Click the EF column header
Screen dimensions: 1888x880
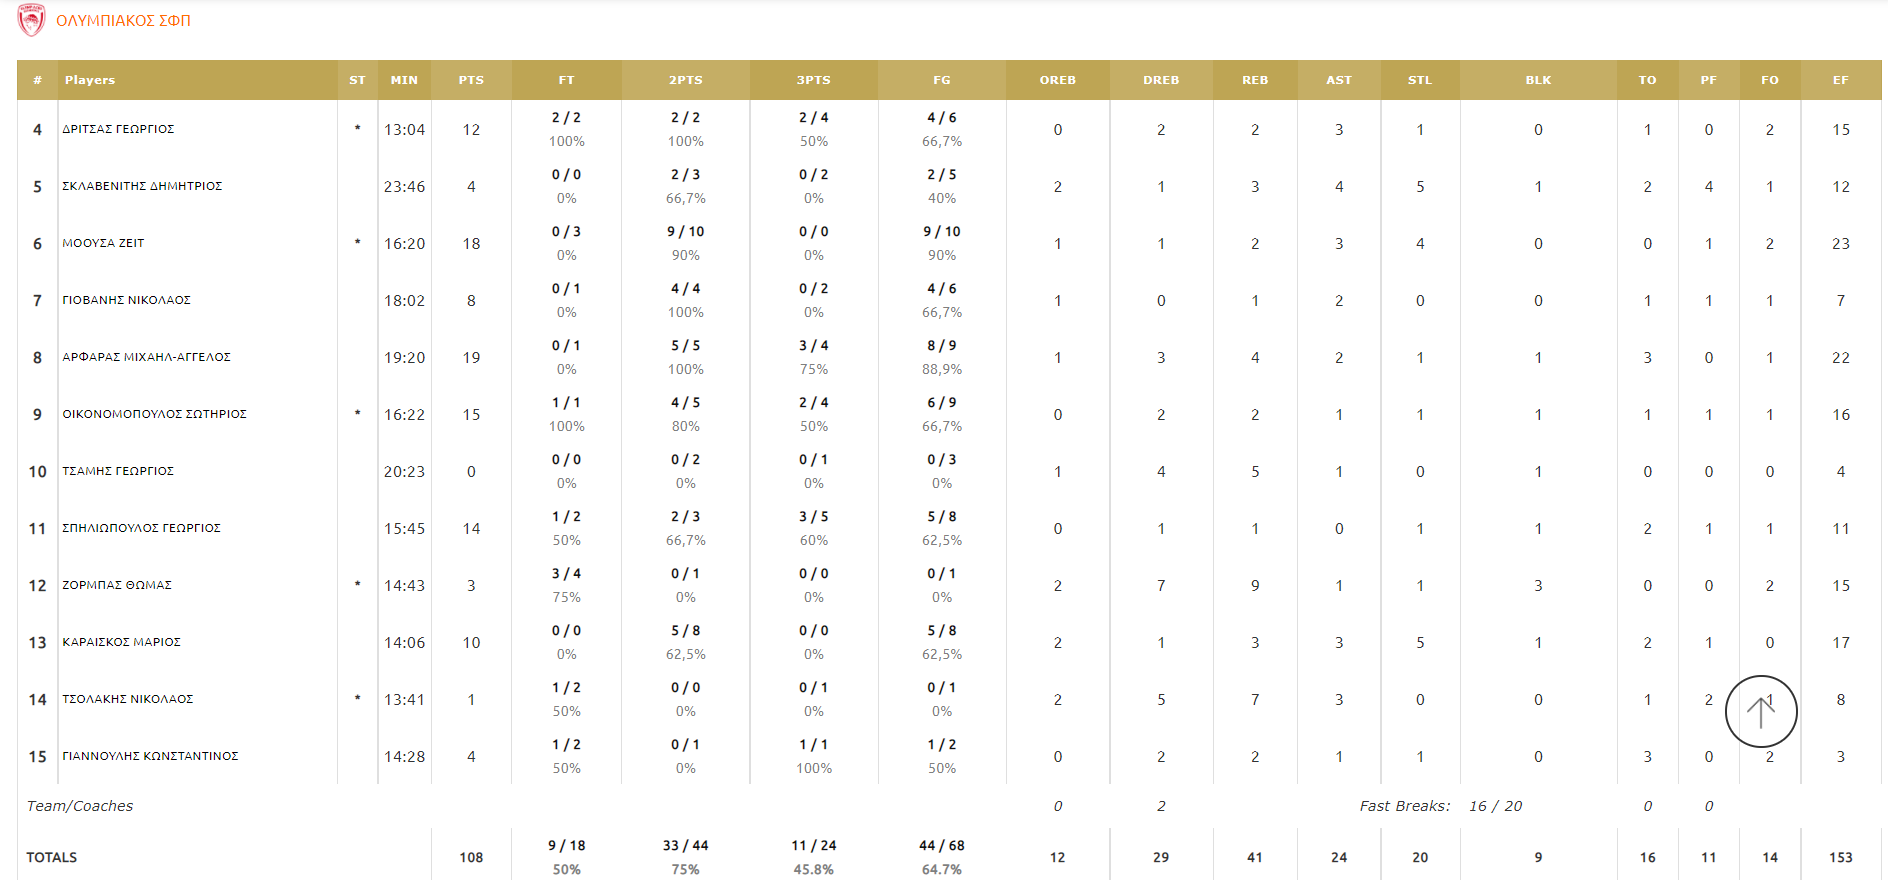pos(1840,80)
